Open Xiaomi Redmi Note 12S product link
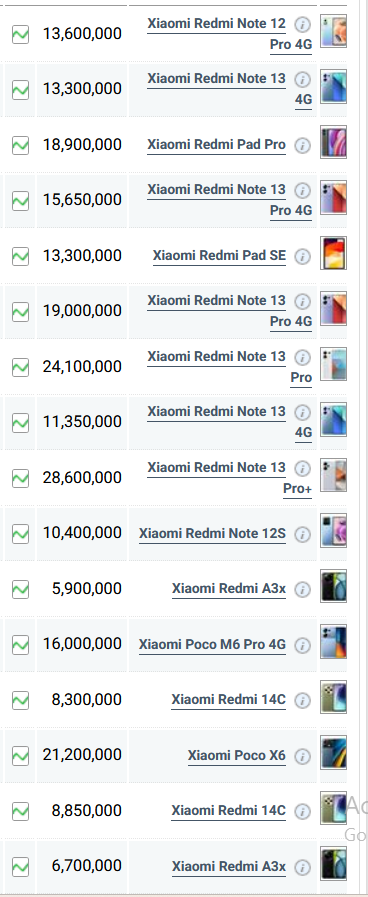Screen dimensions: 368x897 212,534
